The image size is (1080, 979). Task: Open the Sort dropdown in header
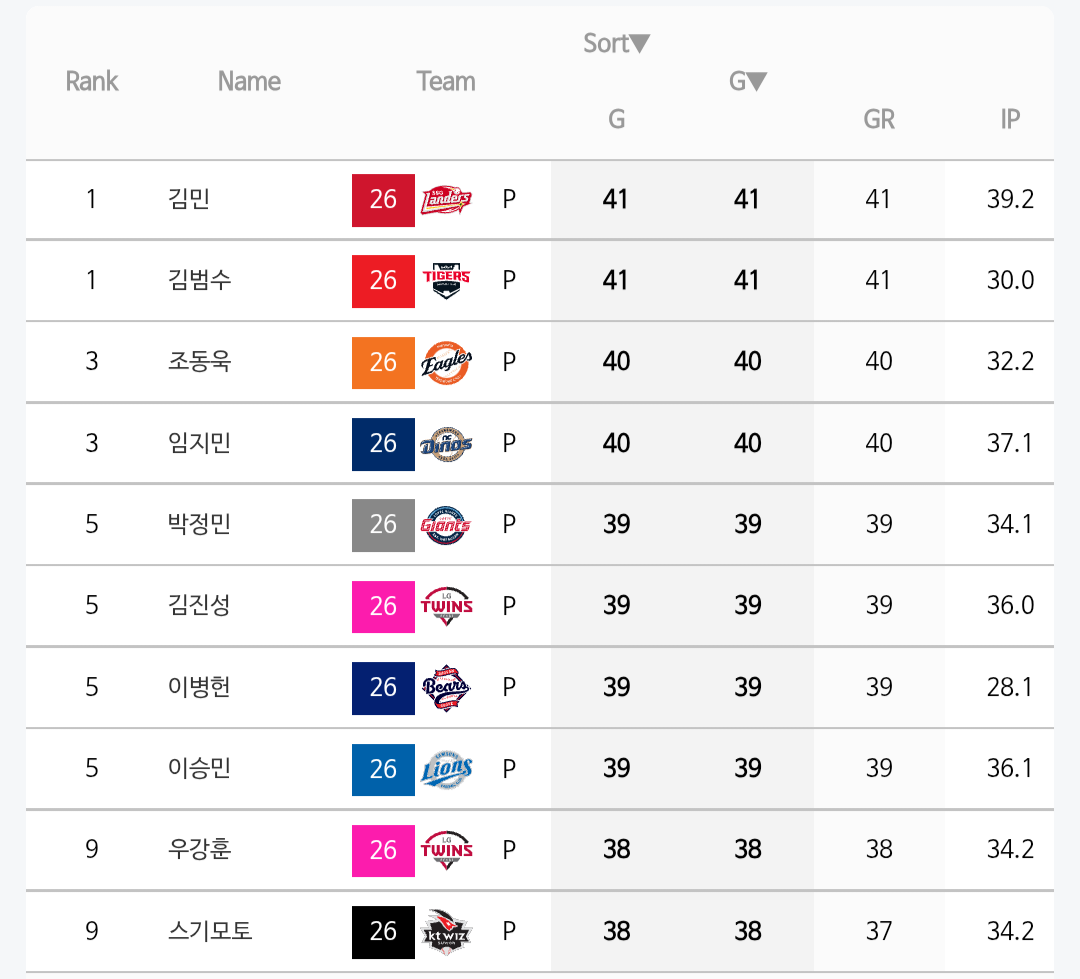[x=616, y=43]
